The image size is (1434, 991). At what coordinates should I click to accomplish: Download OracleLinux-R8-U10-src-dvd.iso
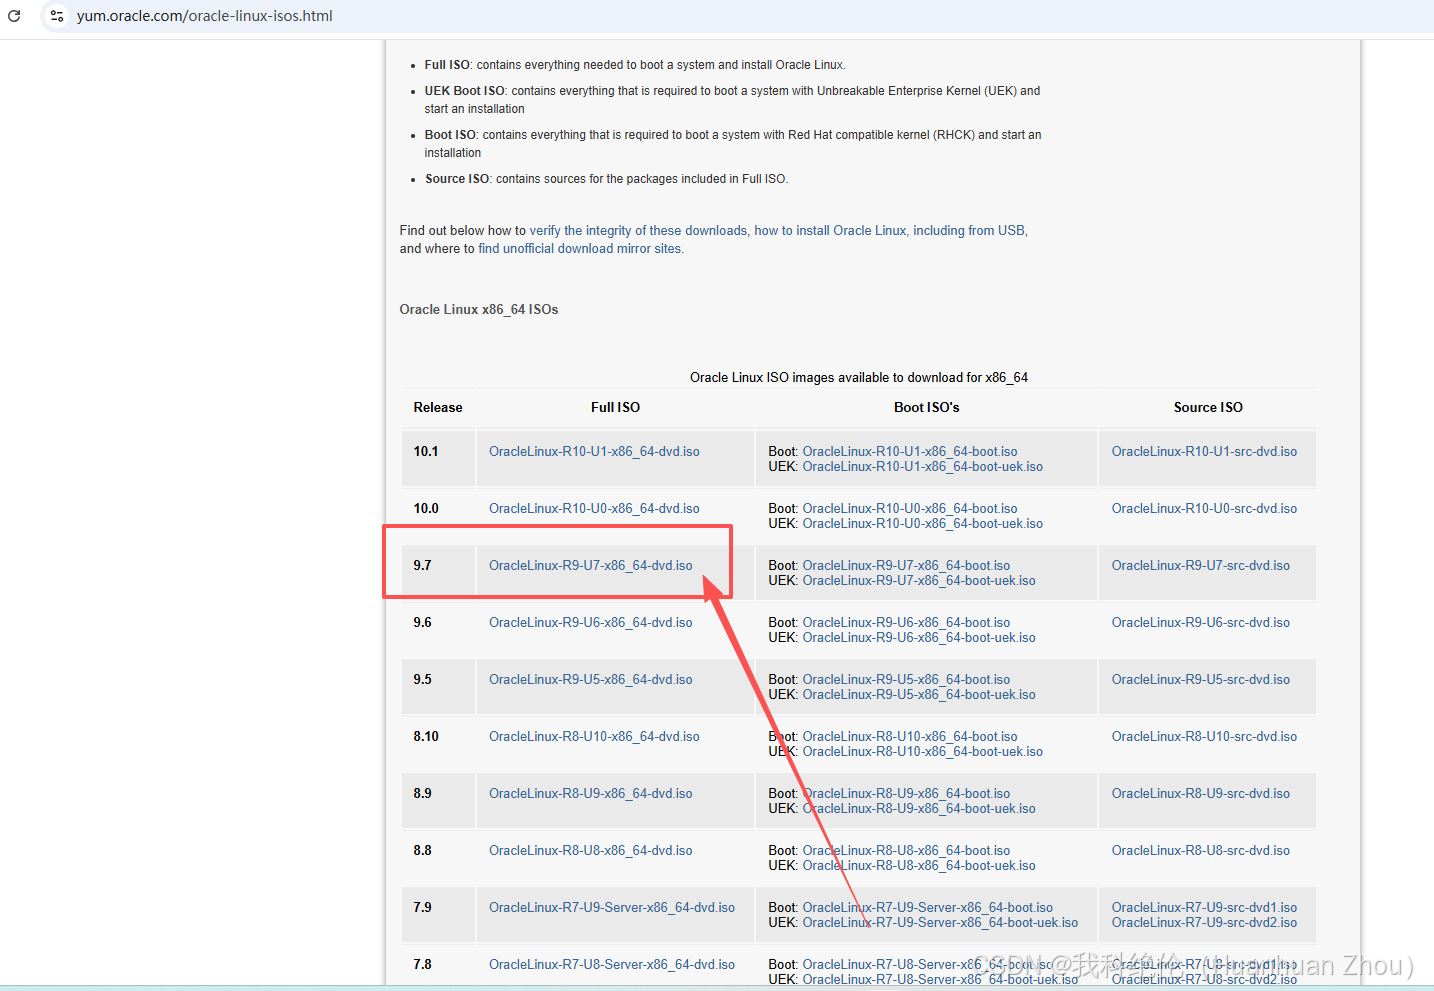tap(1204, 737)
